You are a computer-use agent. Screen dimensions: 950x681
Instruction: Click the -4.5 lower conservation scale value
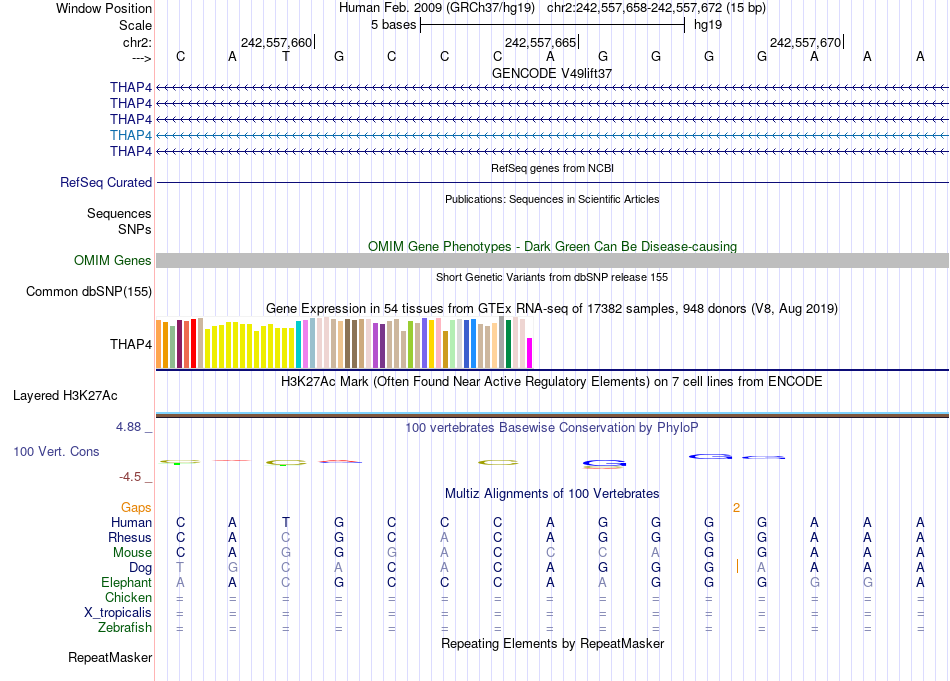click(130, 477)
